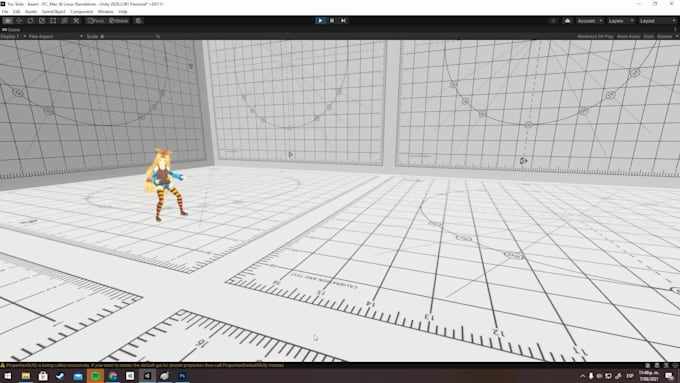Screen dimensions: 680x383
Task: Select the Rotate tool
Action: (30, 21)
